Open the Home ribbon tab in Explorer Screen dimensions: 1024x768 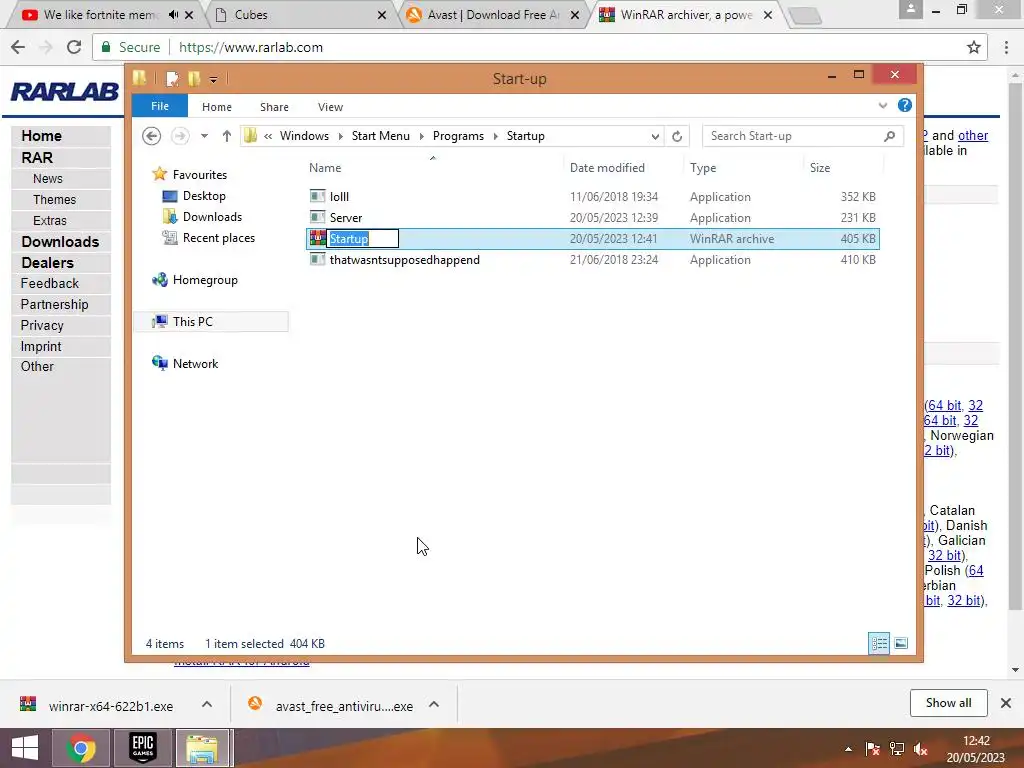tap(217, 106)
